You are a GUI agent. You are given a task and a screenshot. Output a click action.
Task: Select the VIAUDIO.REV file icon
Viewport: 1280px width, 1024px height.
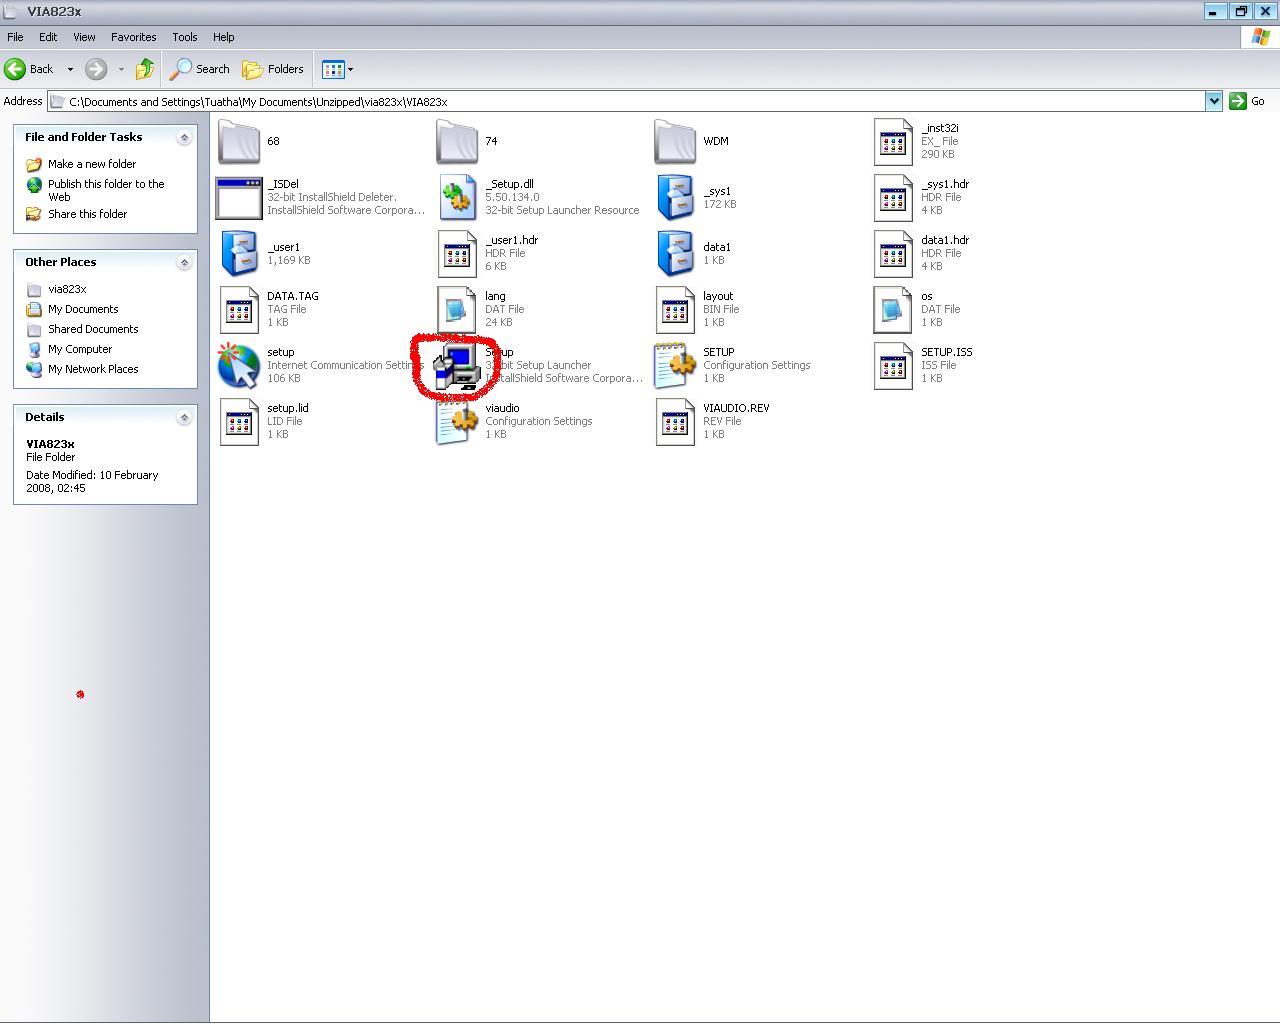tap(675, 421)
